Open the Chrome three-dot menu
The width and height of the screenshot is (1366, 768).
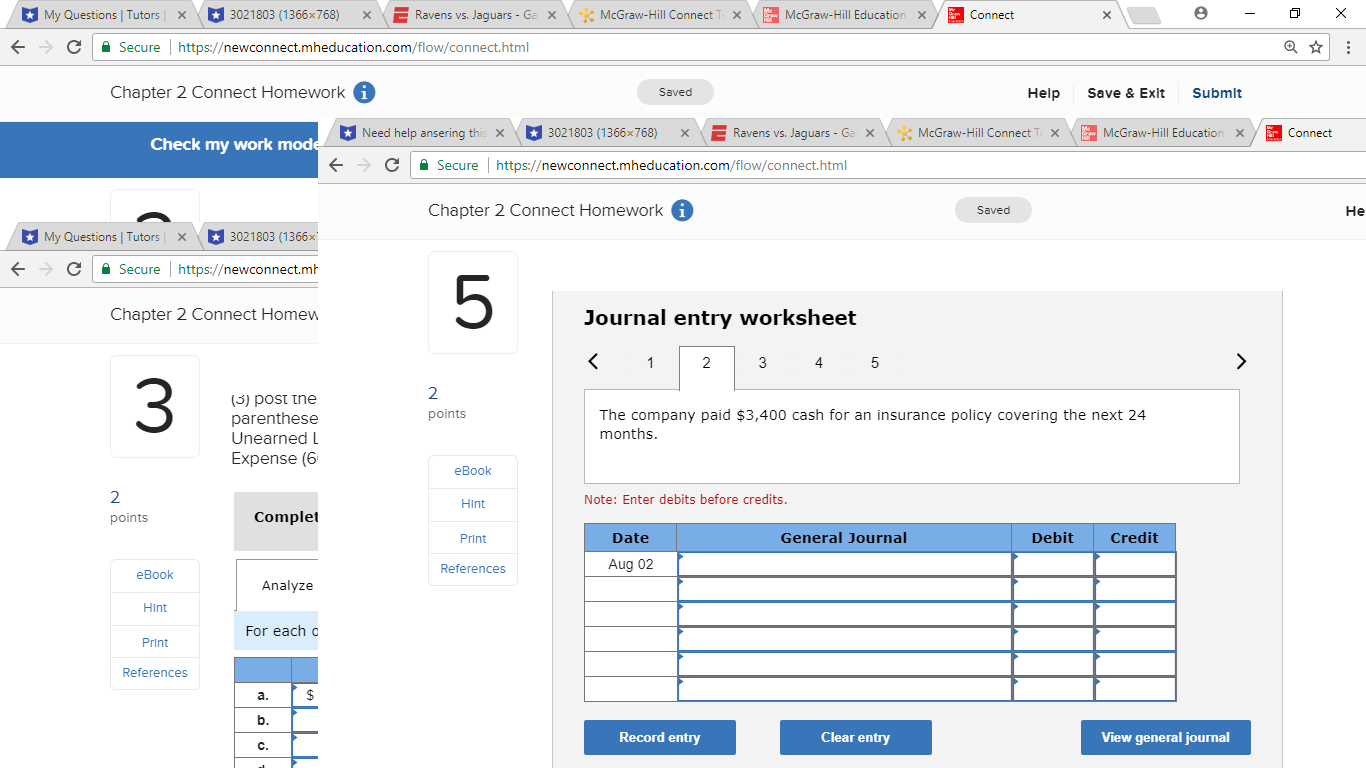(x=1349, y=46)
